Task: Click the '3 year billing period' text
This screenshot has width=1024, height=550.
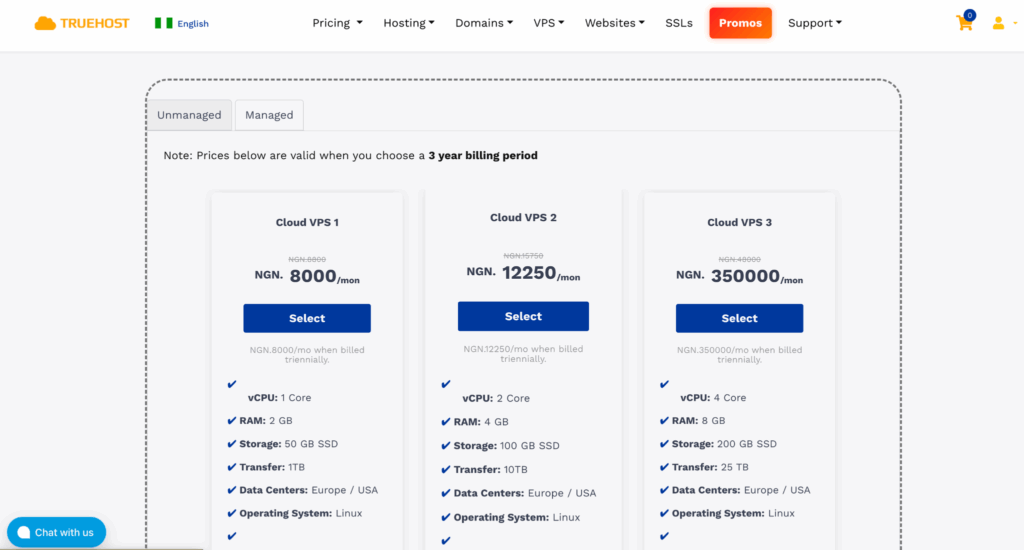Action: pyautogui.click(x=483, y=155)
